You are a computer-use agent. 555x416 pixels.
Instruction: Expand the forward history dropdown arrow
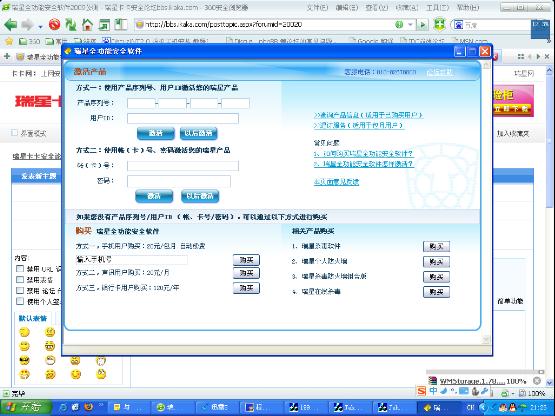(x=41, y=27)
